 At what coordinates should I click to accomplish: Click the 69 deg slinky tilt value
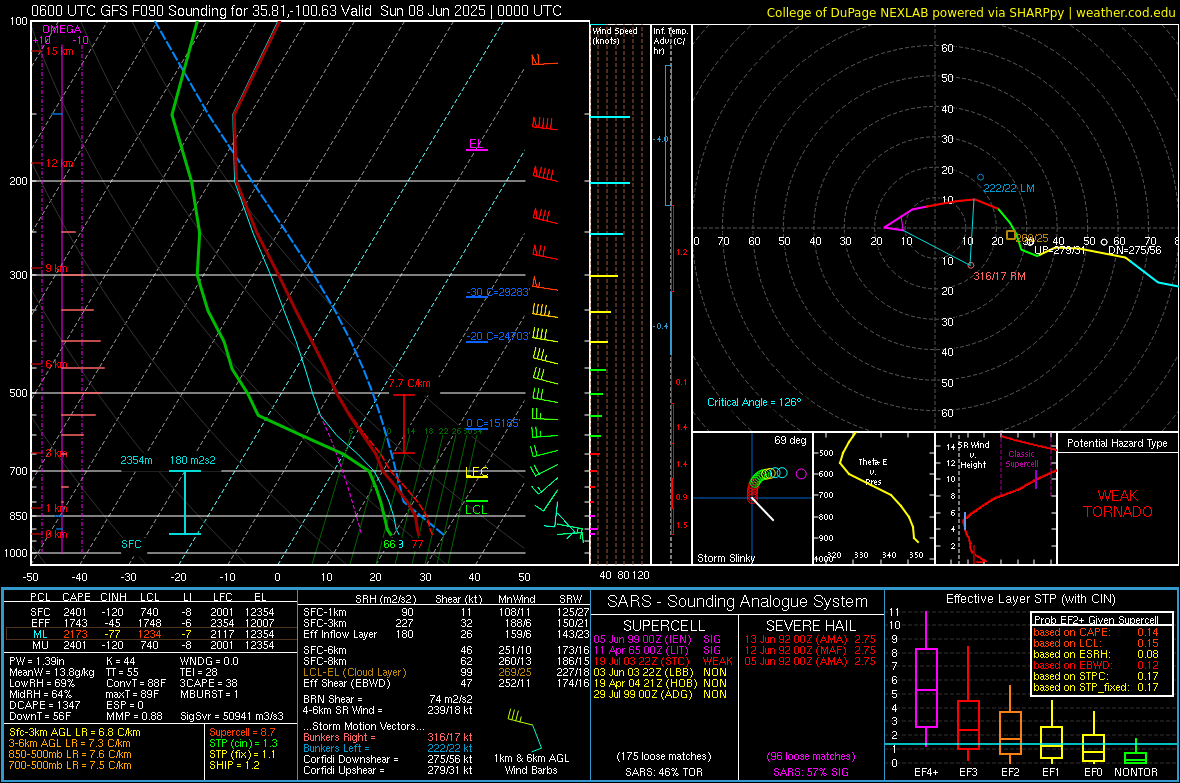pyautogui.click(x=790, y=440)
